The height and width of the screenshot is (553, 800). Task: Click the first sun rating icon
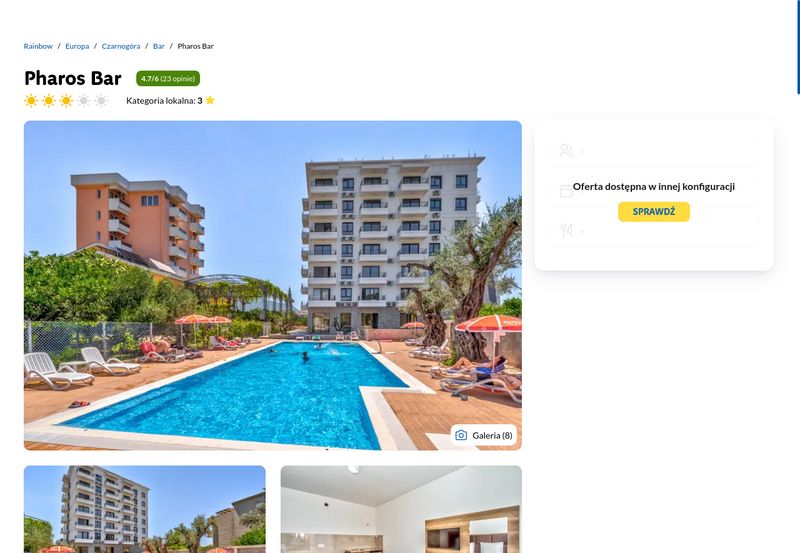pos(31,100)
